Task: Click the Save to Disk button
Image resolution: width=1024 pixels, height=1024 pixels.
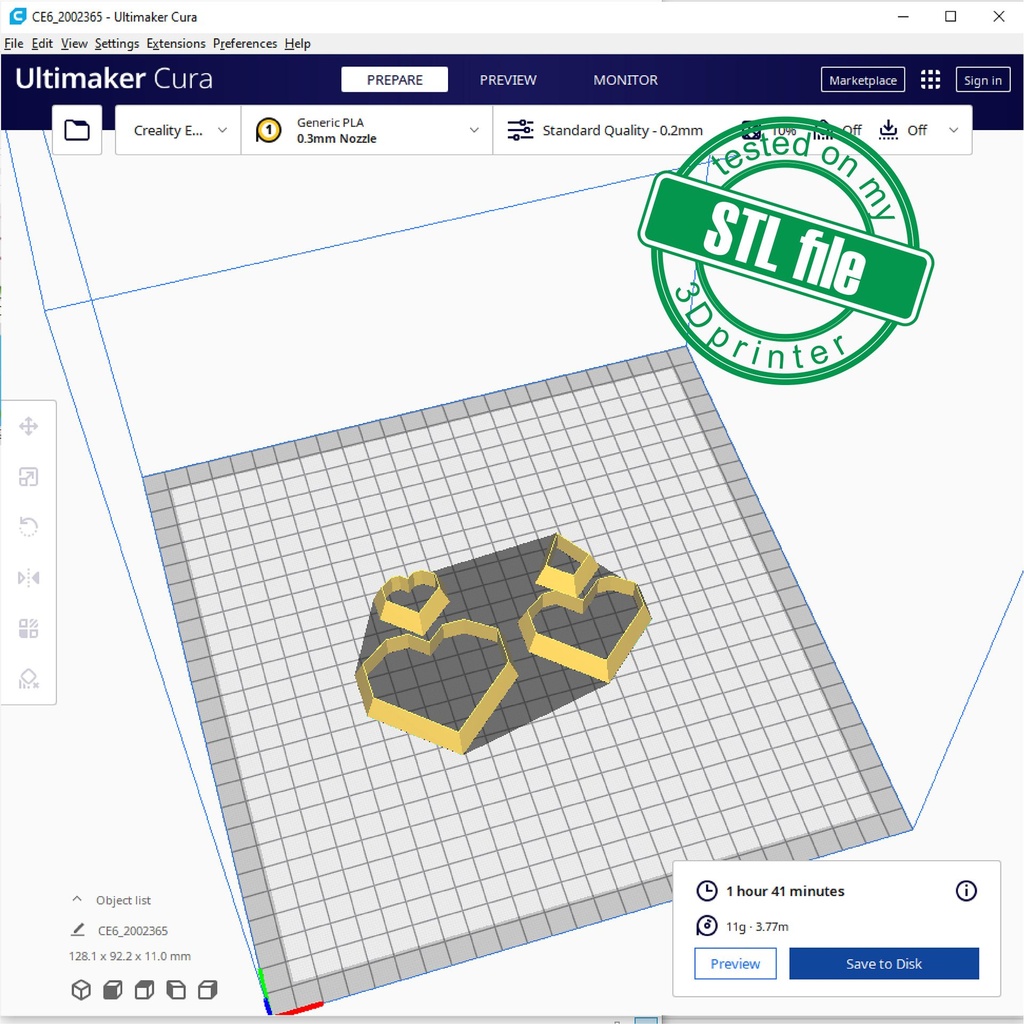Action: click(x=883, y=964)
